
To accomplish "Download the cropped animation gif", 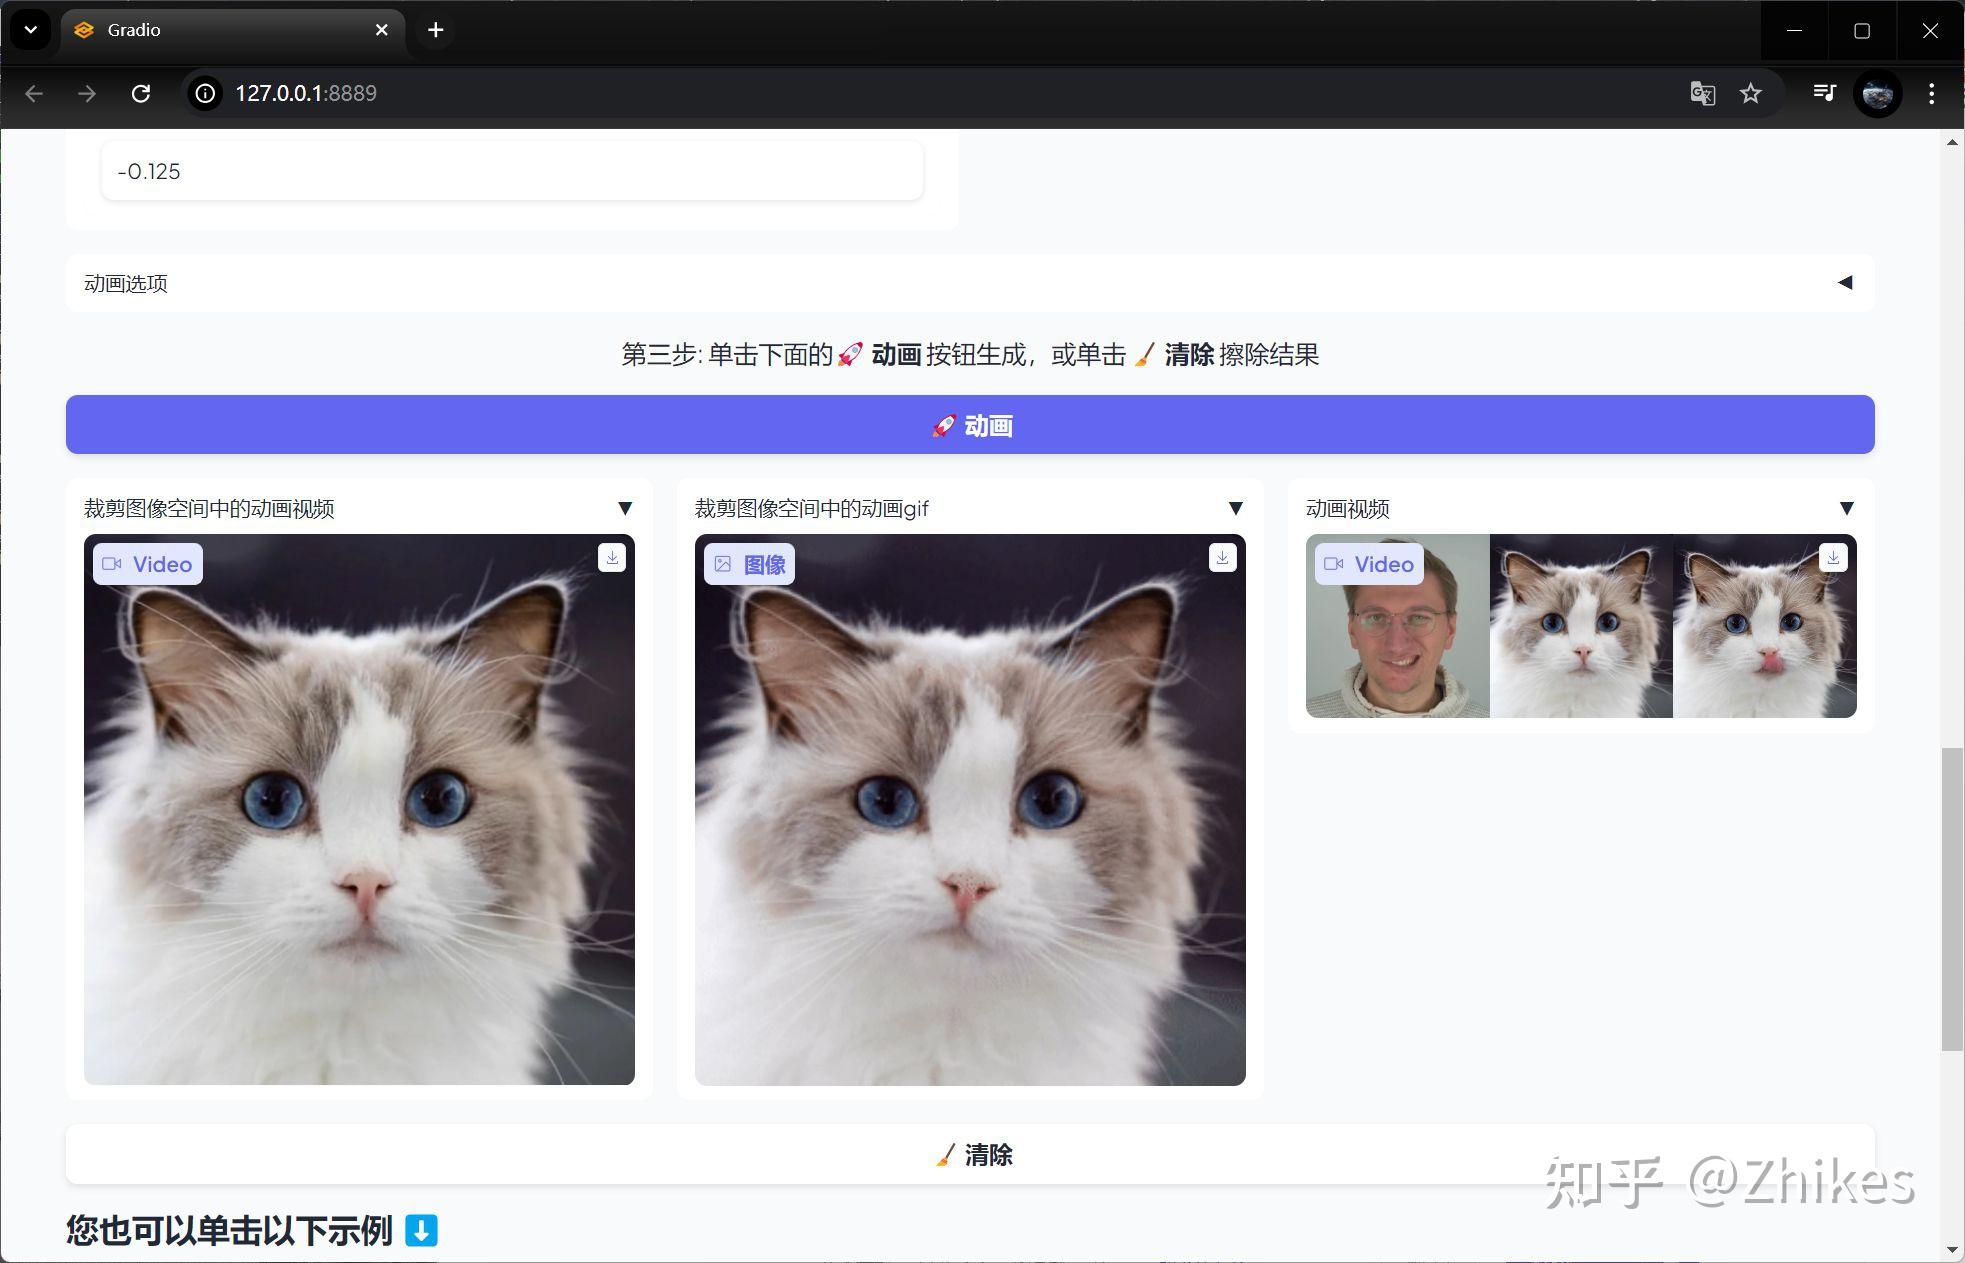I will (1222, 558).
